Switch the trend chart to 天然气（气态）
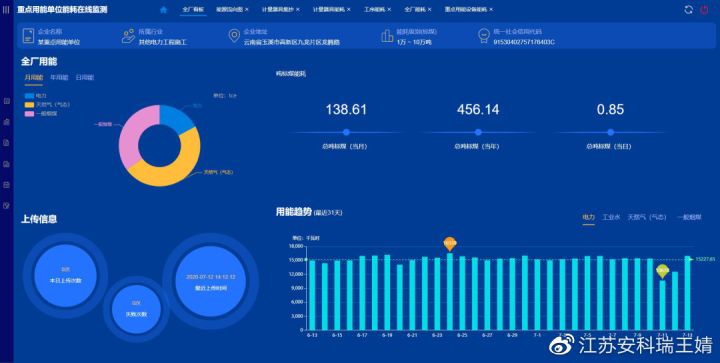Image resolution: width=720 pixels, height=363 pixels. 647,217
